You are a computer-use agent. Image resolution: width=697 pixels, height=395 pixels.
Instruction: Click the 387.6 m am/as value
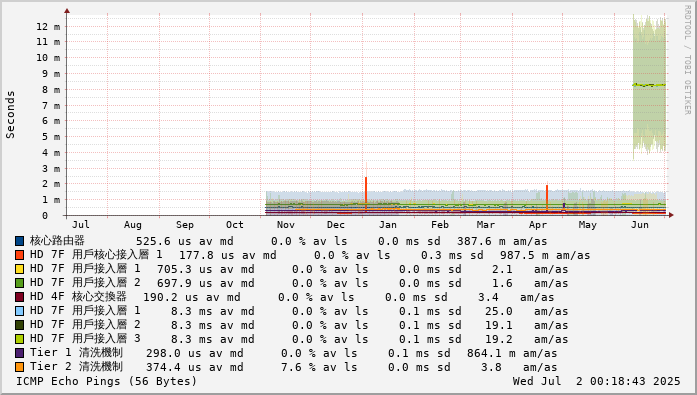(x=502, y=241)
